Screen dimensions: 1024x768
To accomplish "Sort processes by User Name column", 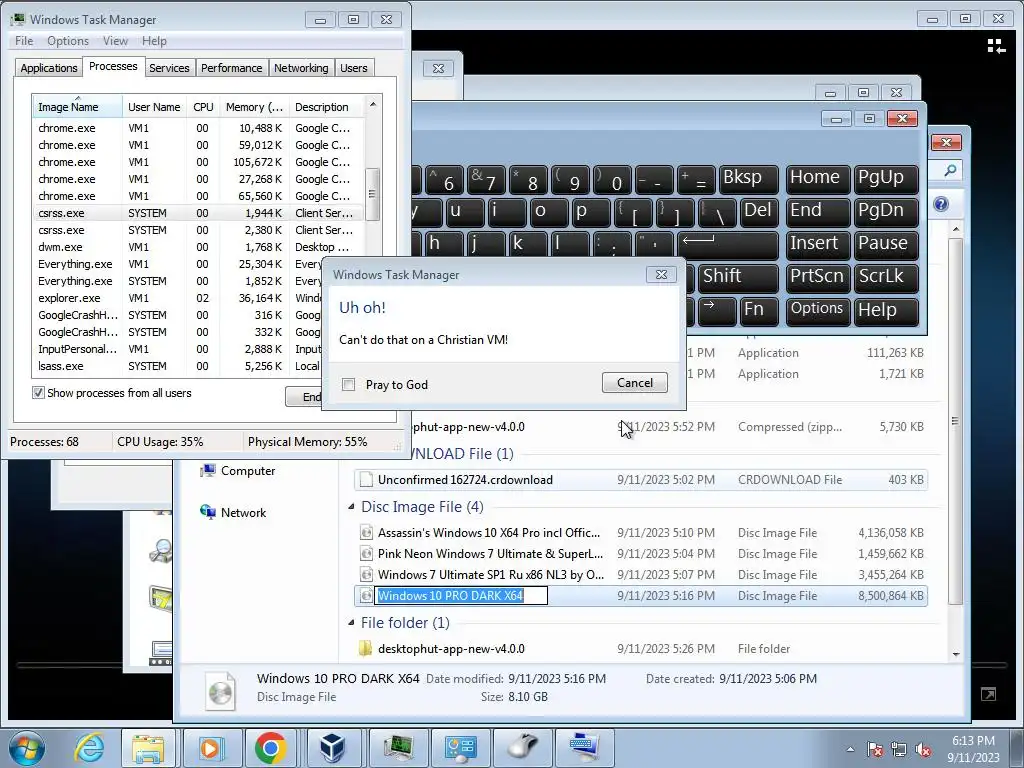I will 155,106.
